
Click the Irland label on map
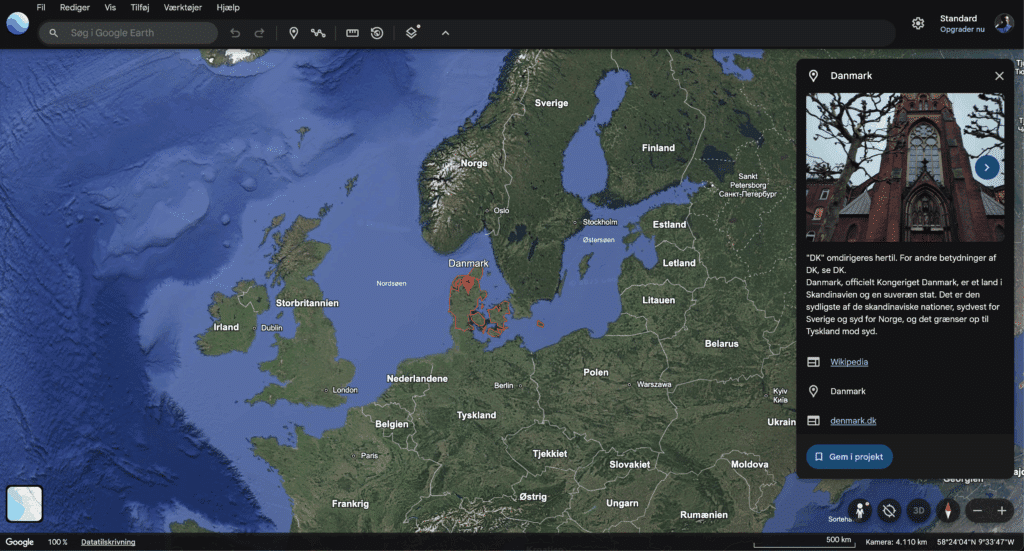(226, 327)
